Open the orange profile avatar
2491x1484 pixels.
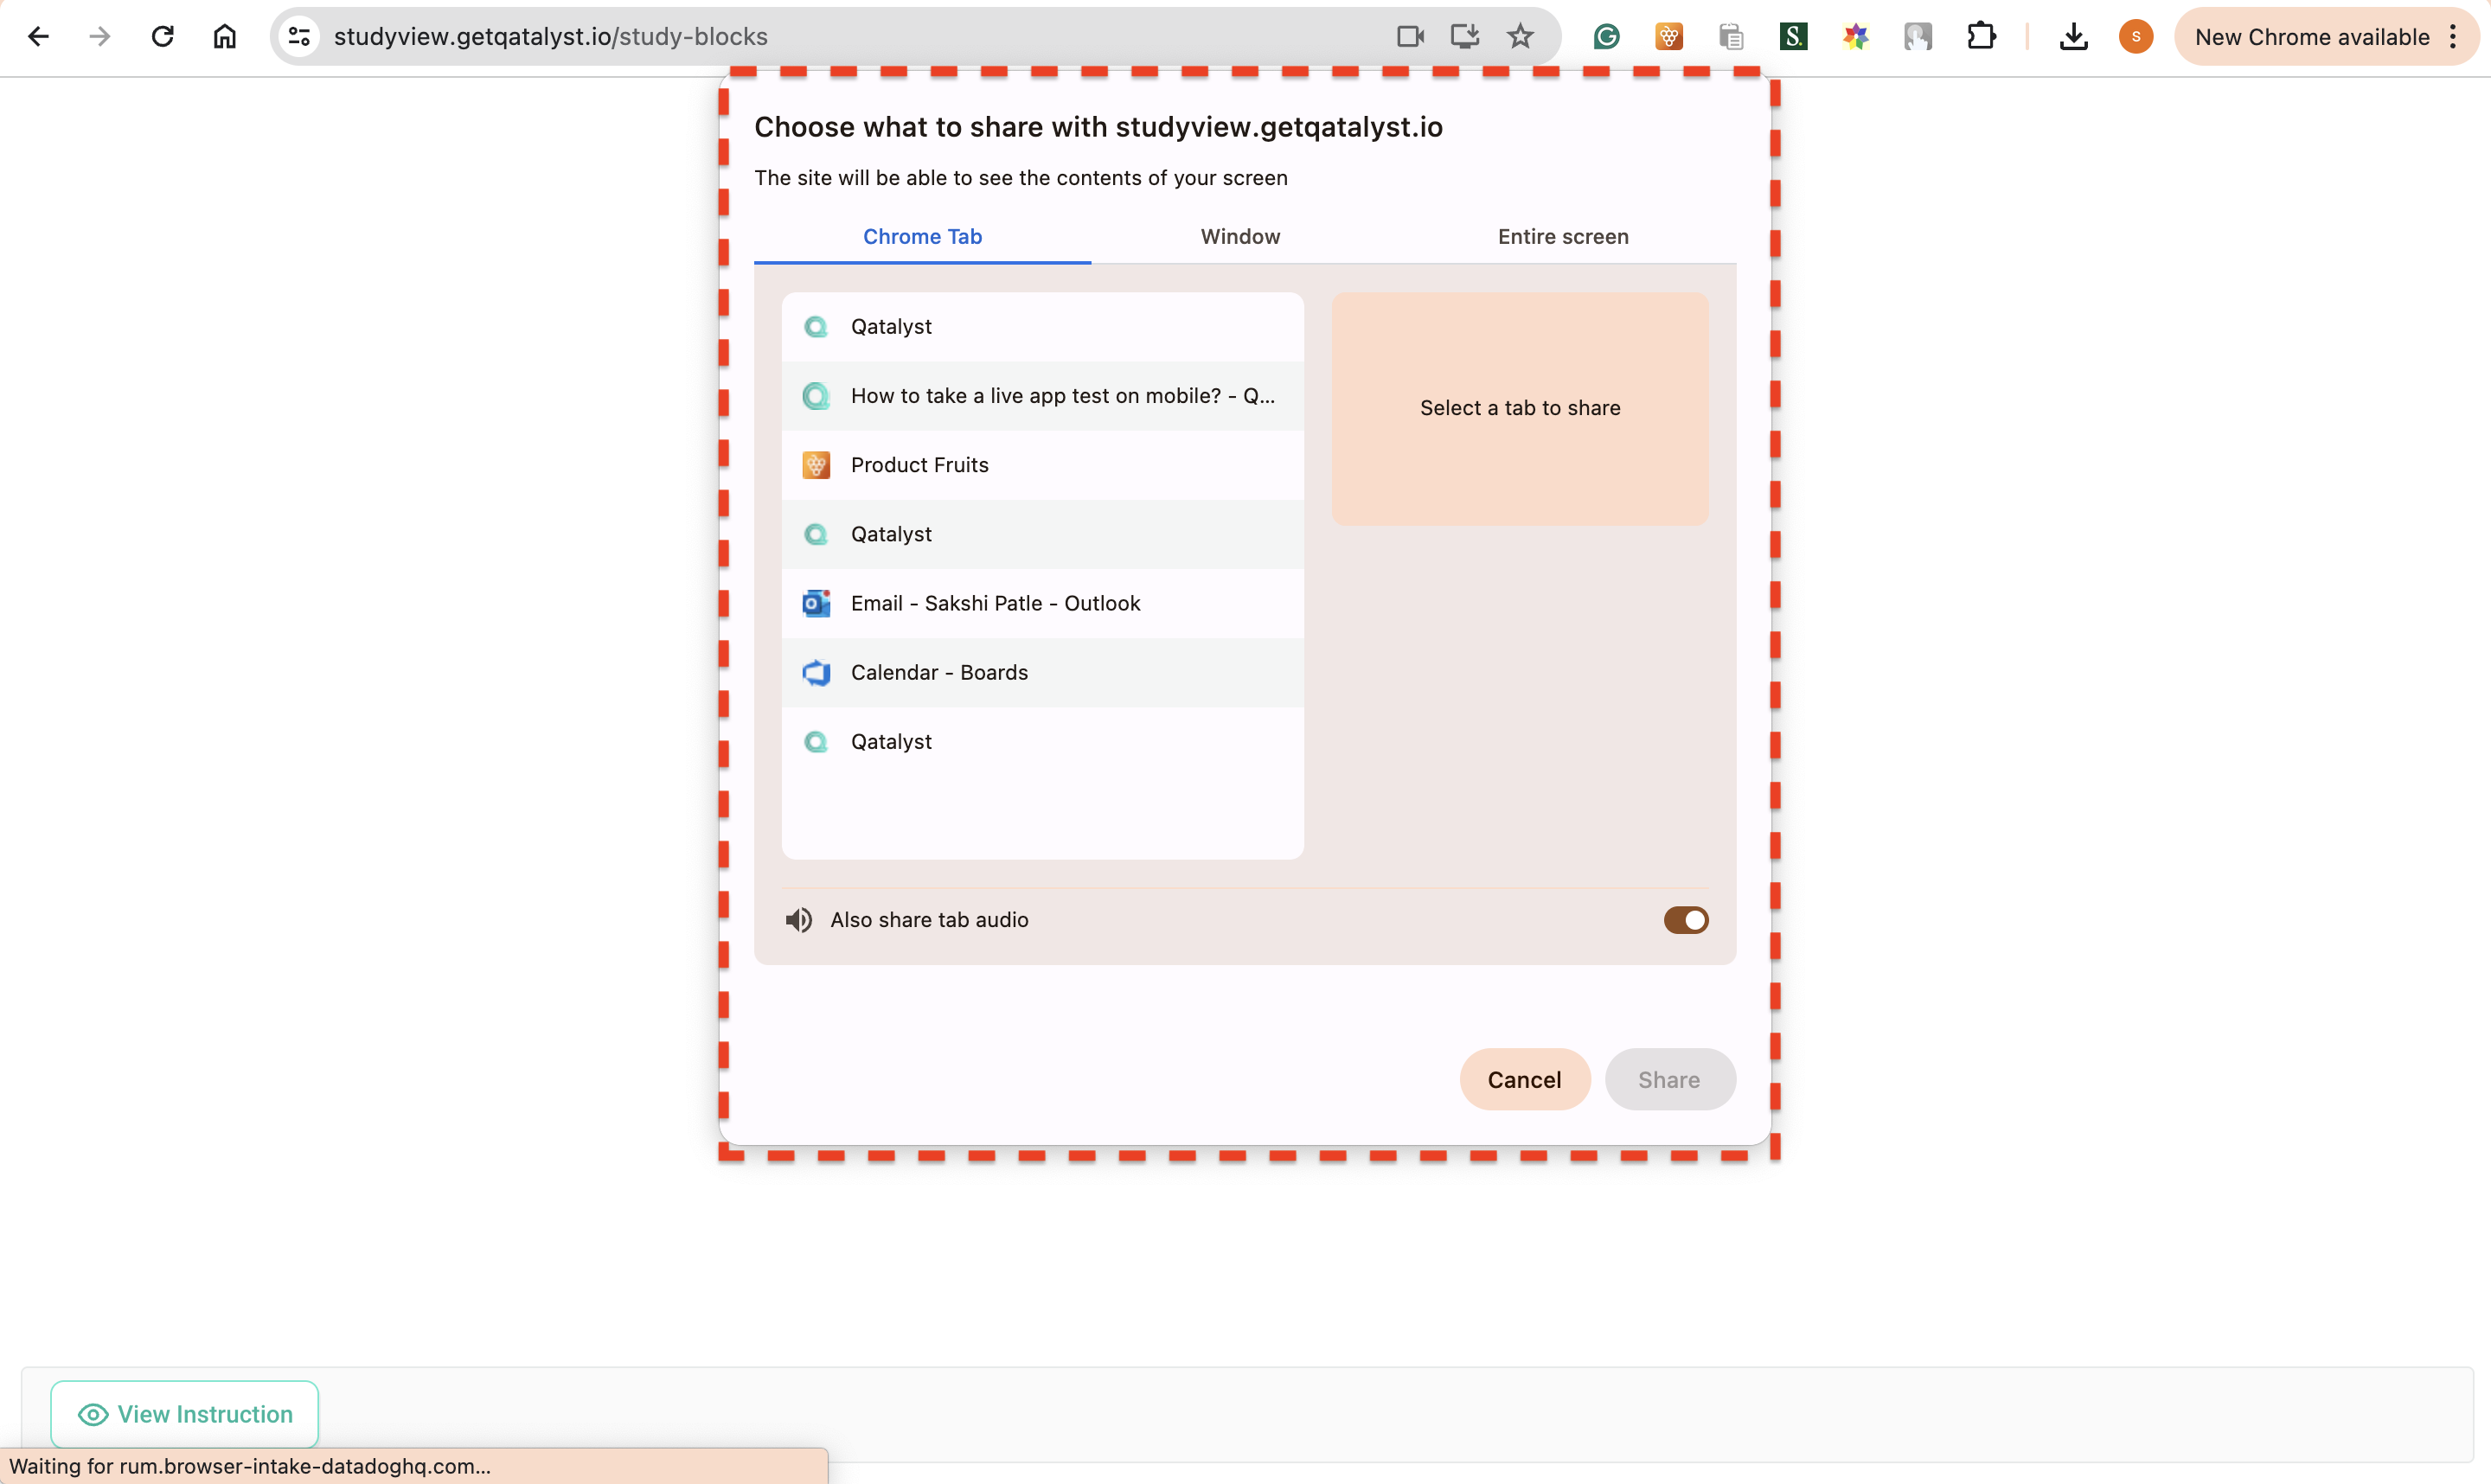click(2136, 37)
